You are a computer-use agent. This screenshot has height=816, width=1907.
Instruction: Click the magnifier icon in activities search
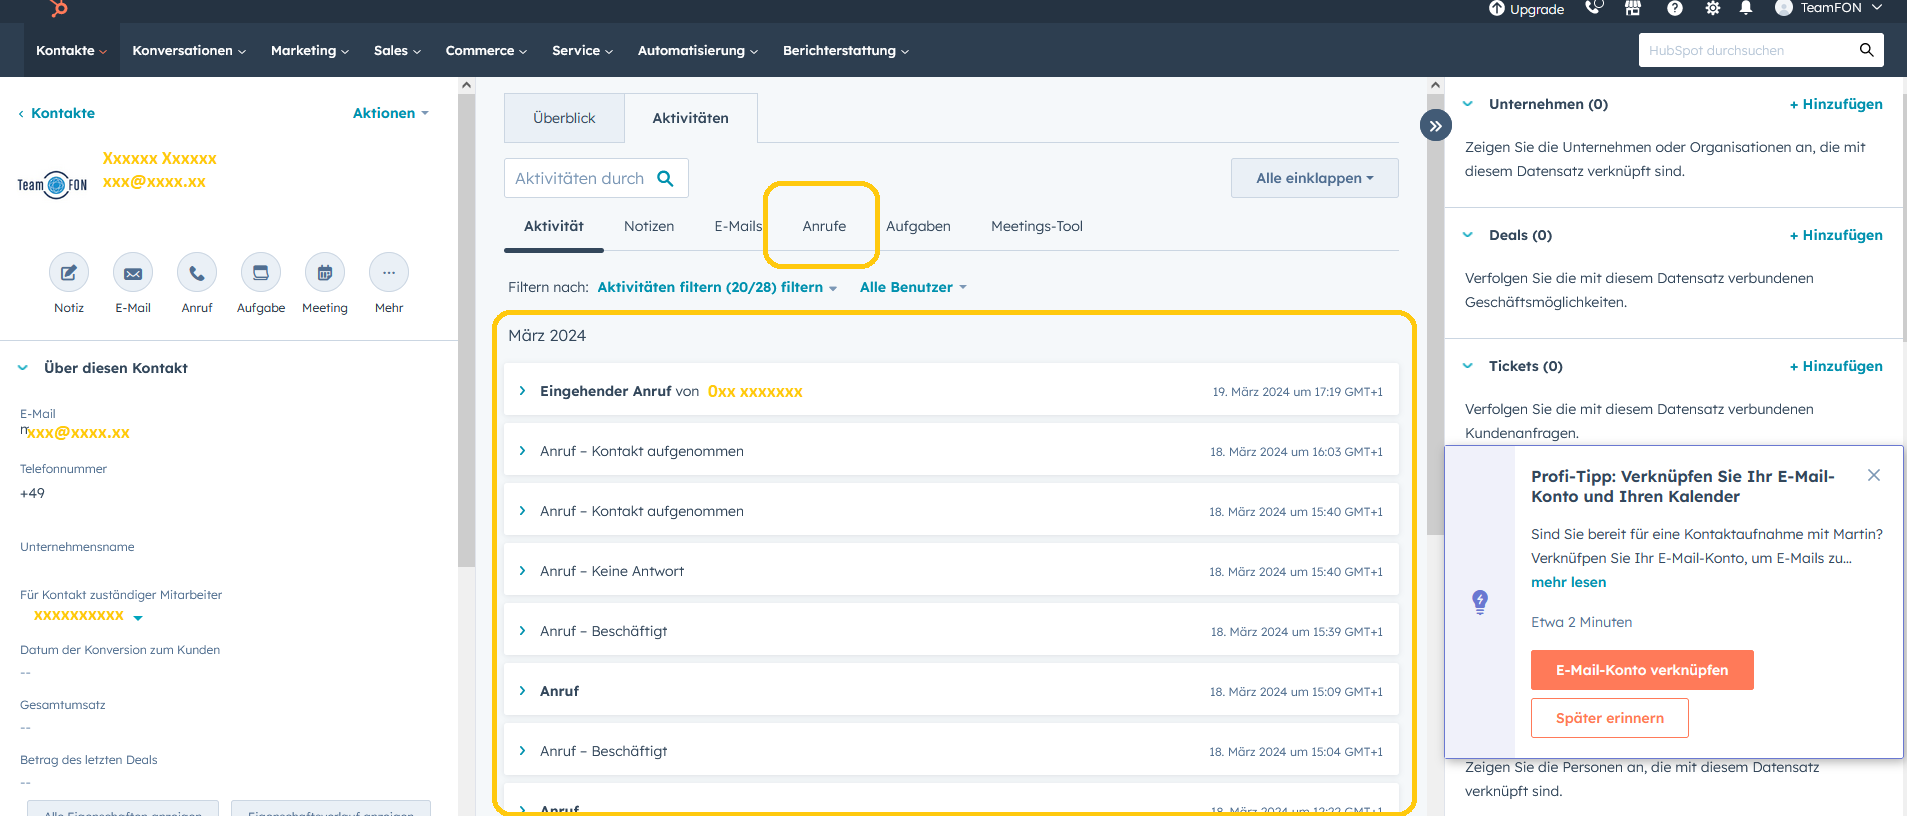click(x=665, y=178)
